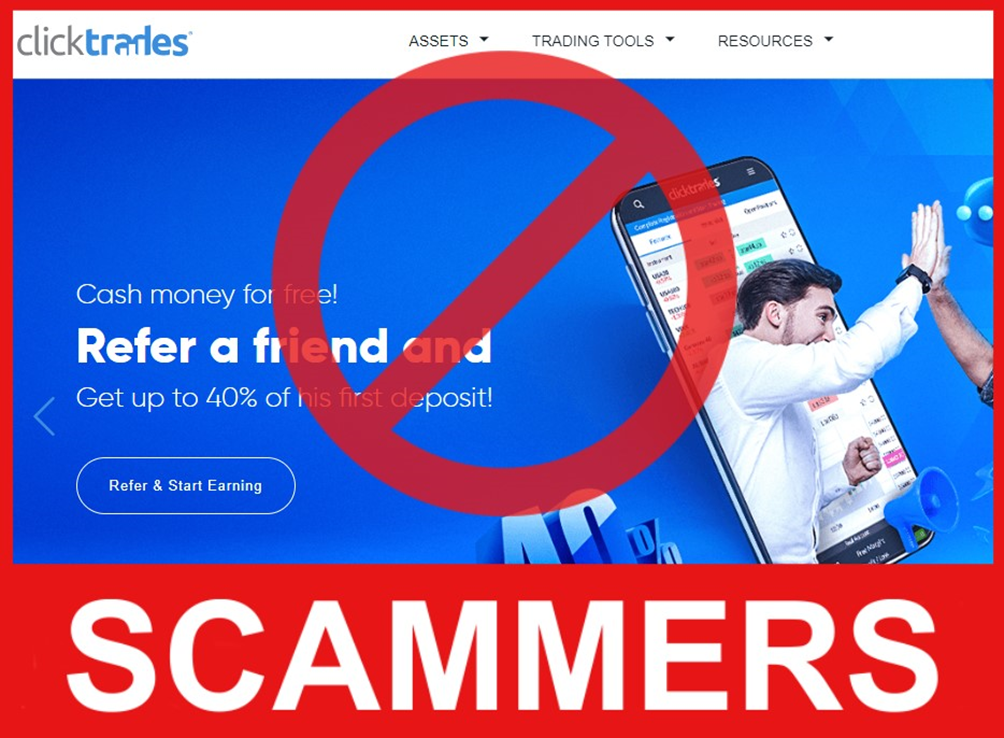Screen dimensions: 1004x738
Task: Open the TRADING TOOLS menu
Action: pos(603,41)
